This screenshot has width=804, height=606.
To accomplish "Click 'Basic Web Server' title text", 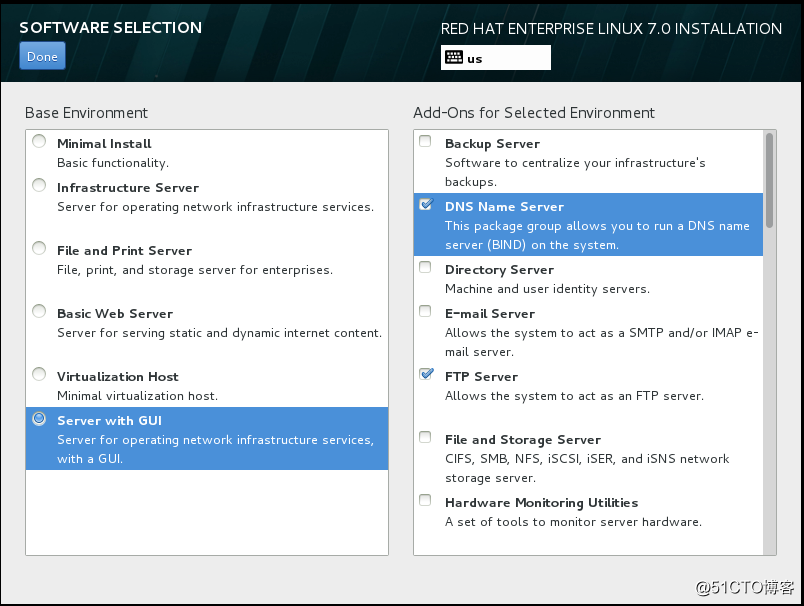I will pos(115,314).
